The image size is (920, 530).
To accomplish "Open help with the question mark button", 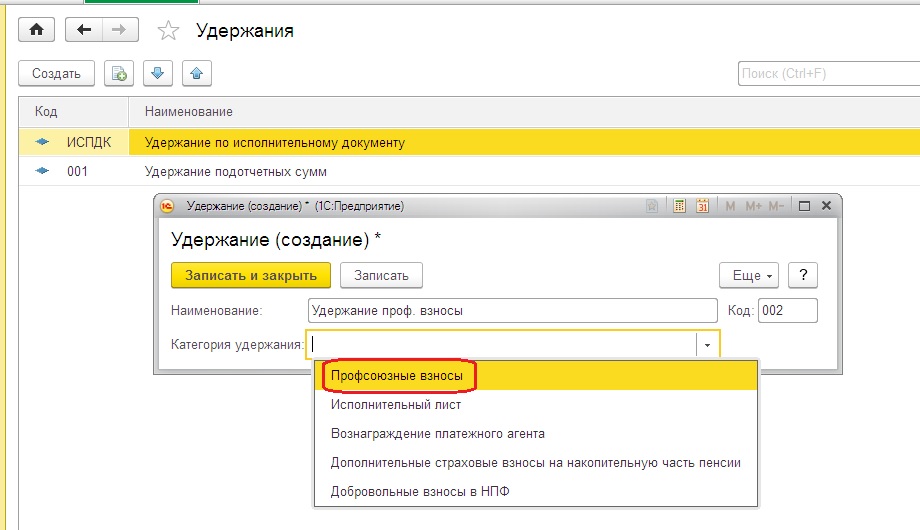I will coord(803,275).
